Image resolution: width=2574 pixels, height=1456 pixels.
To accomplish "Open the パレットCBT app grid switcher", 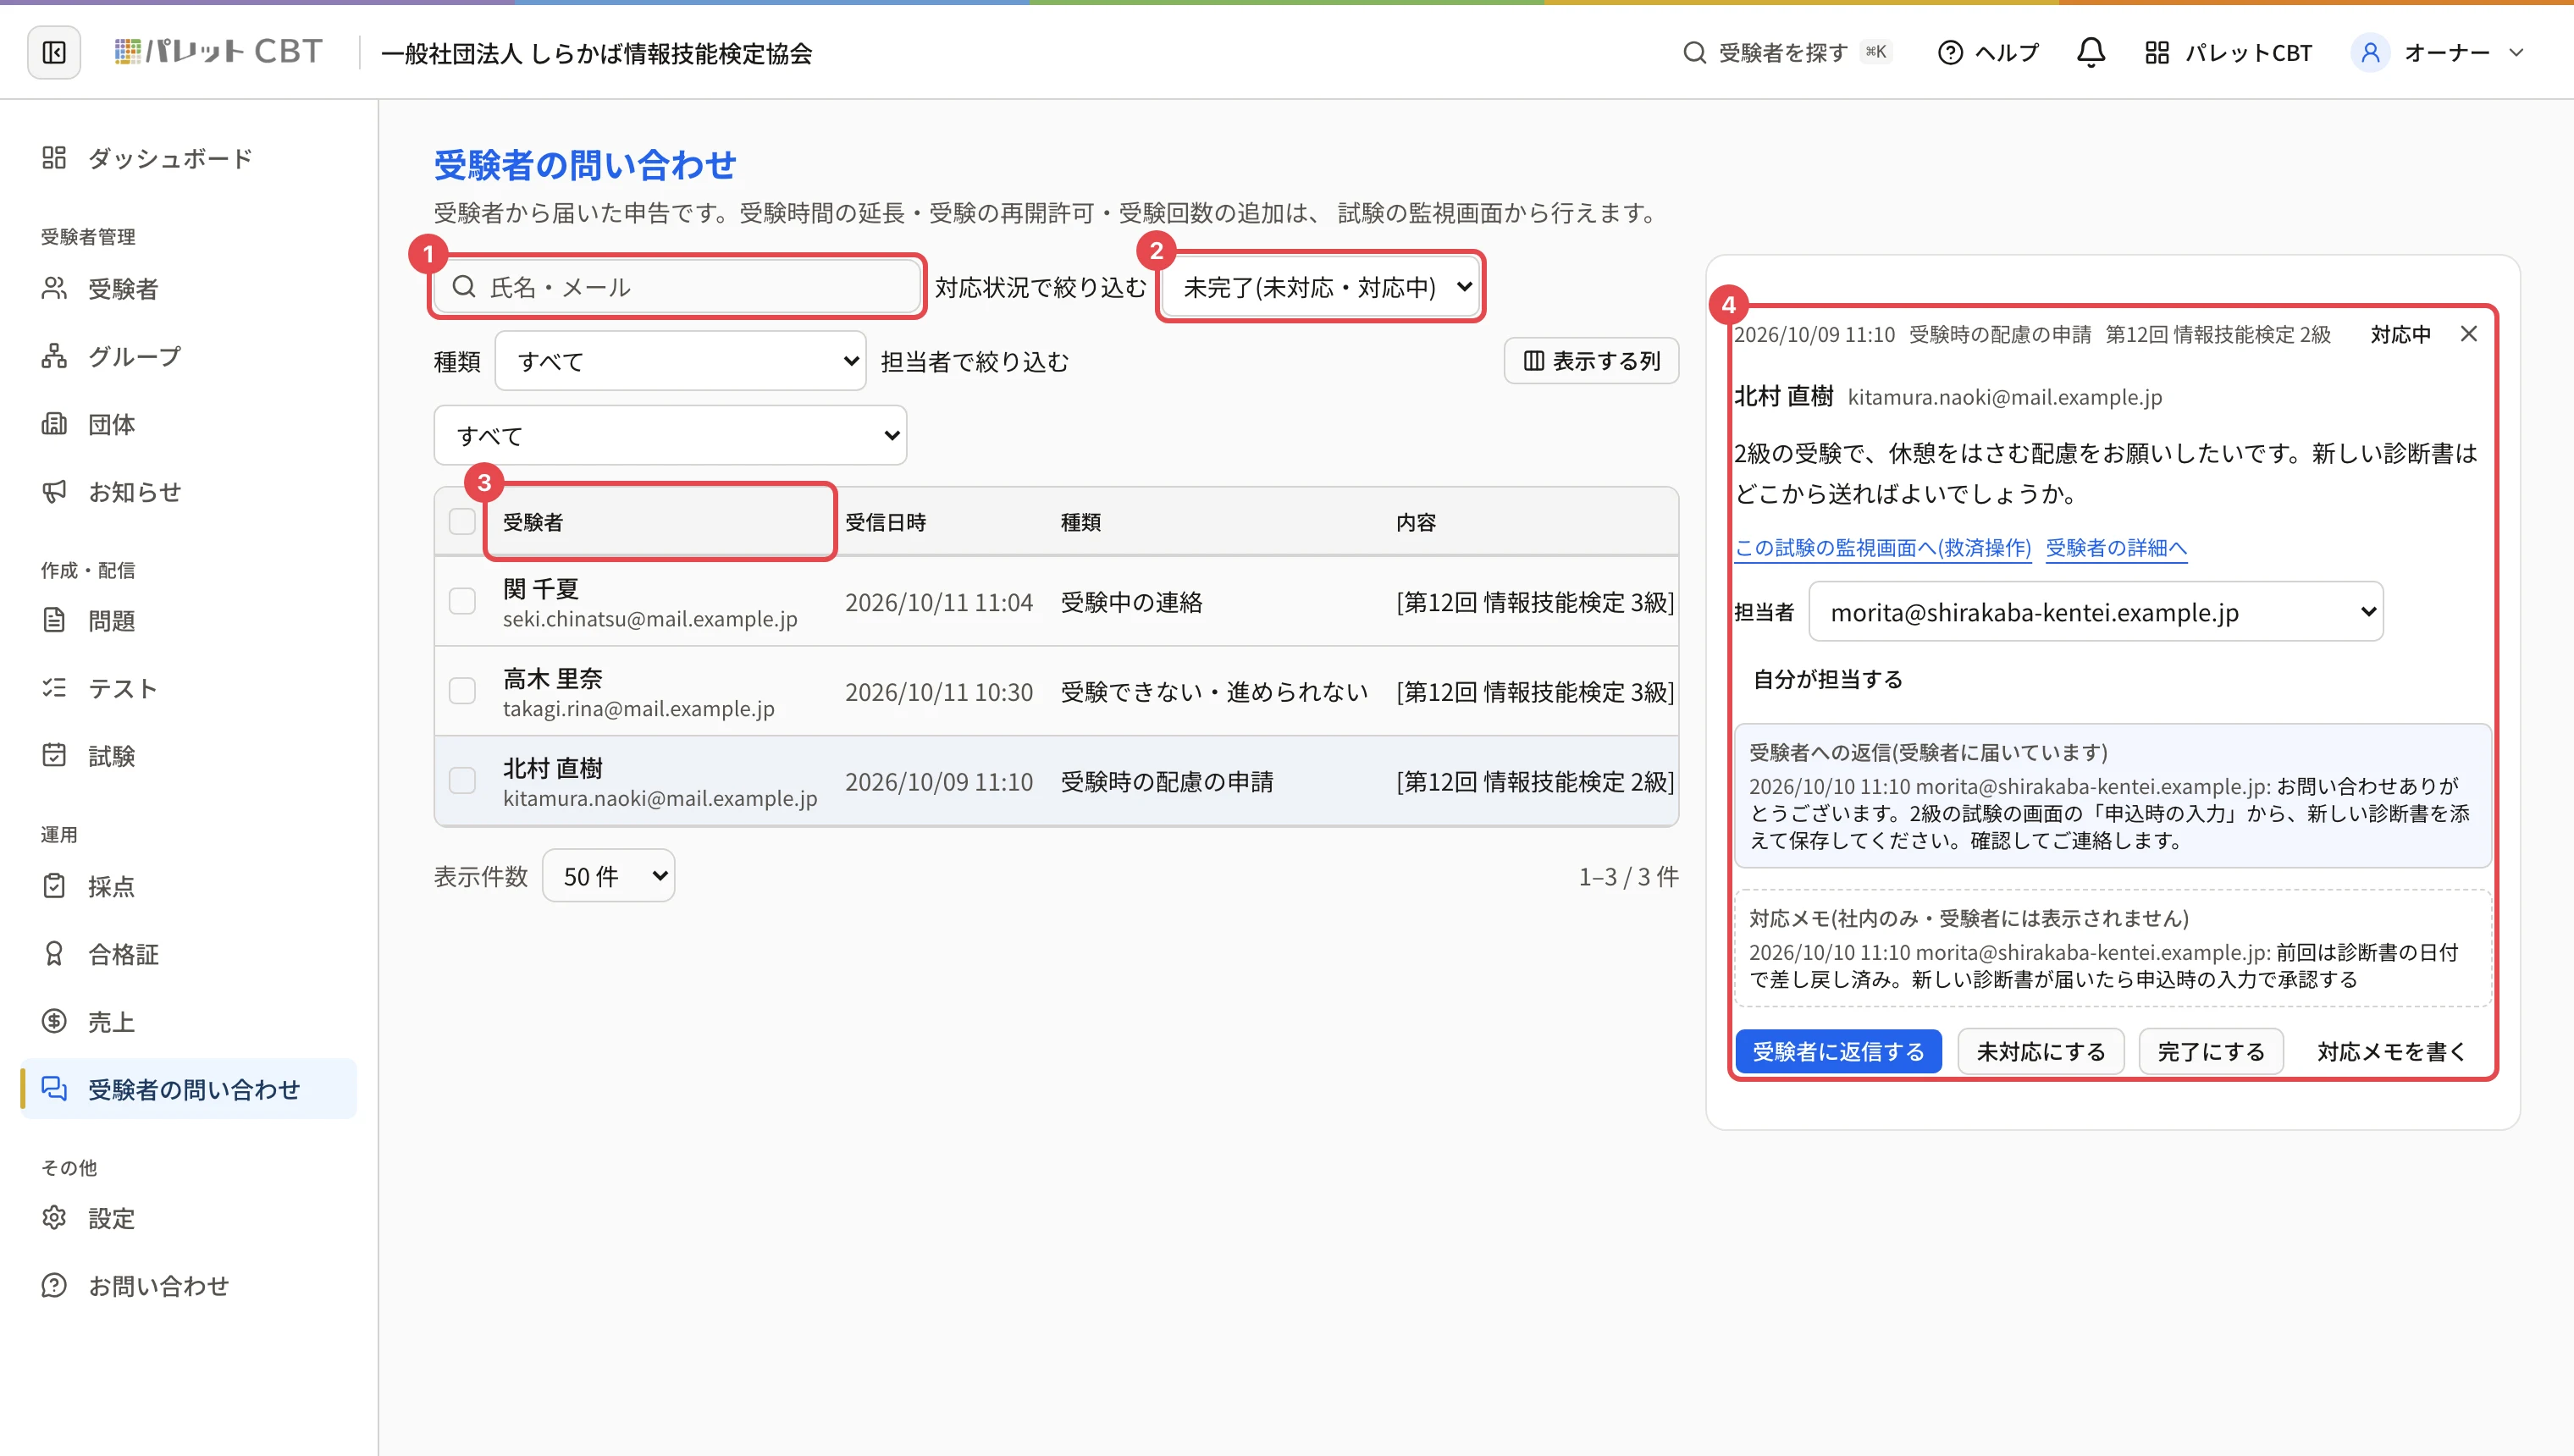I will [x=2228, y=52].
